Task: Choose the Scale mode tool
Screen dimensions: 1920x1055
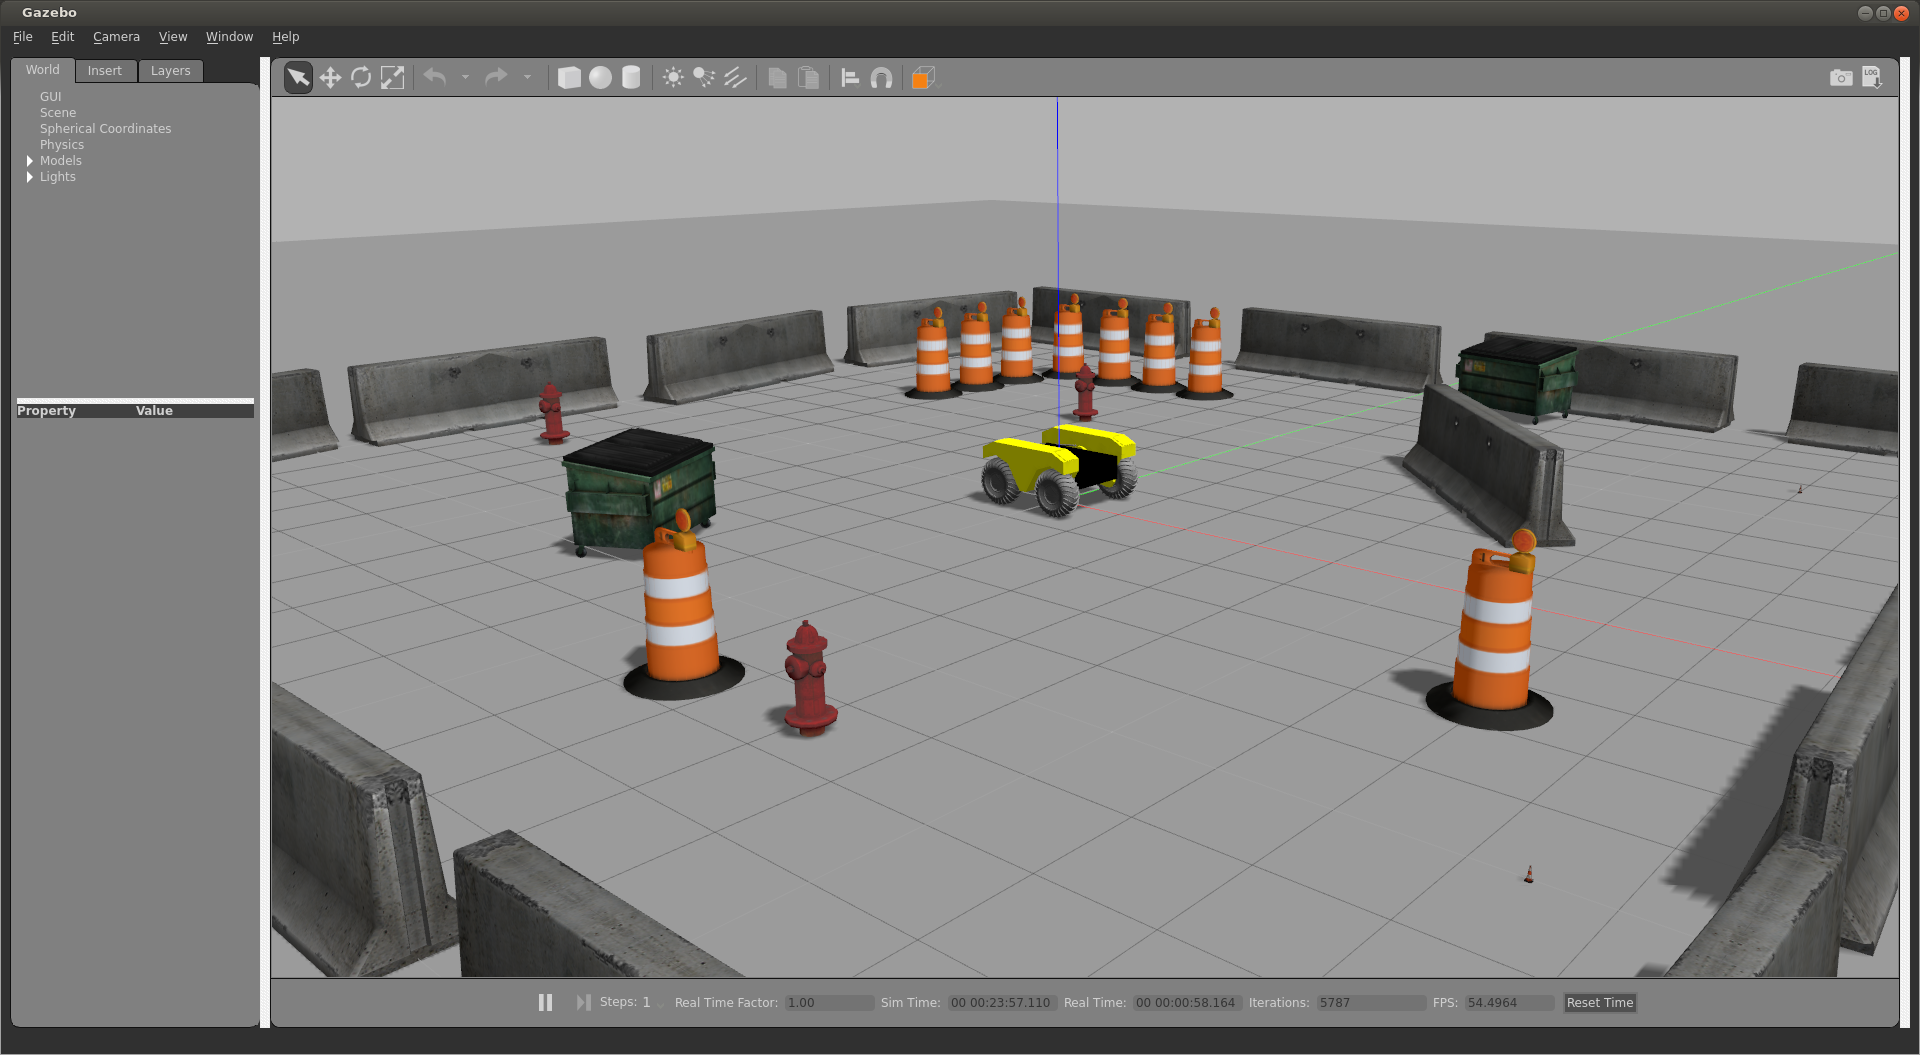Action: pyautogui.click(x=393, y=78)
